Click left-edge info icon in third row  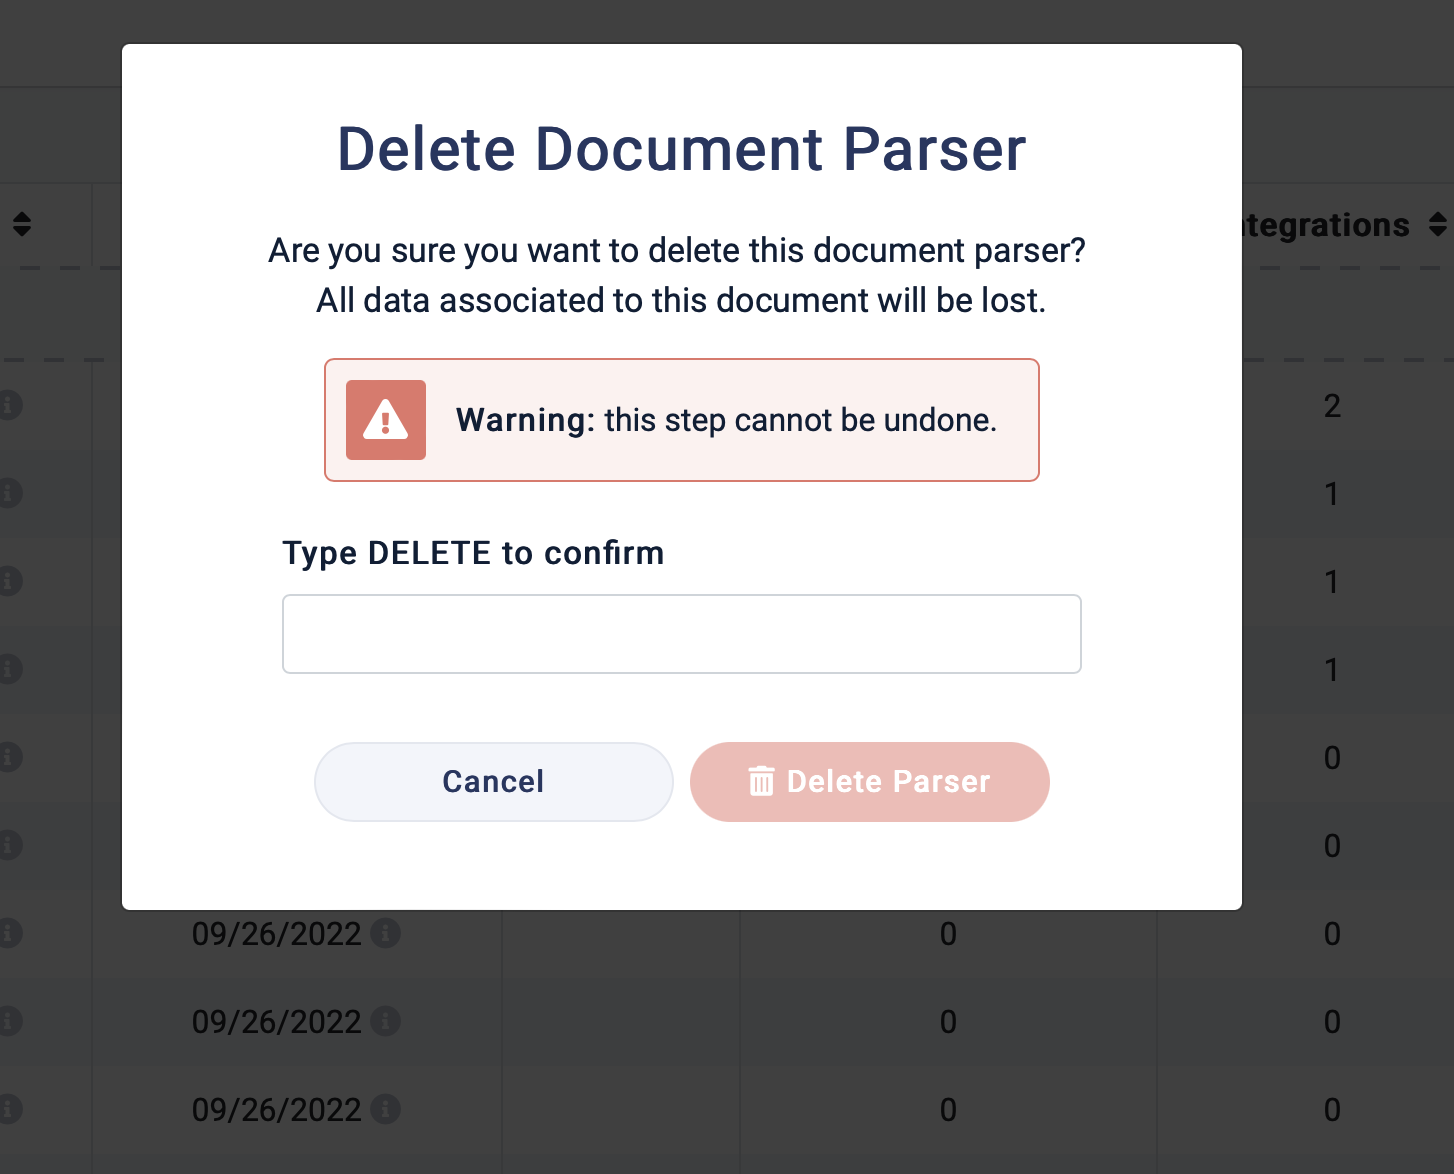tap(9, 581)
